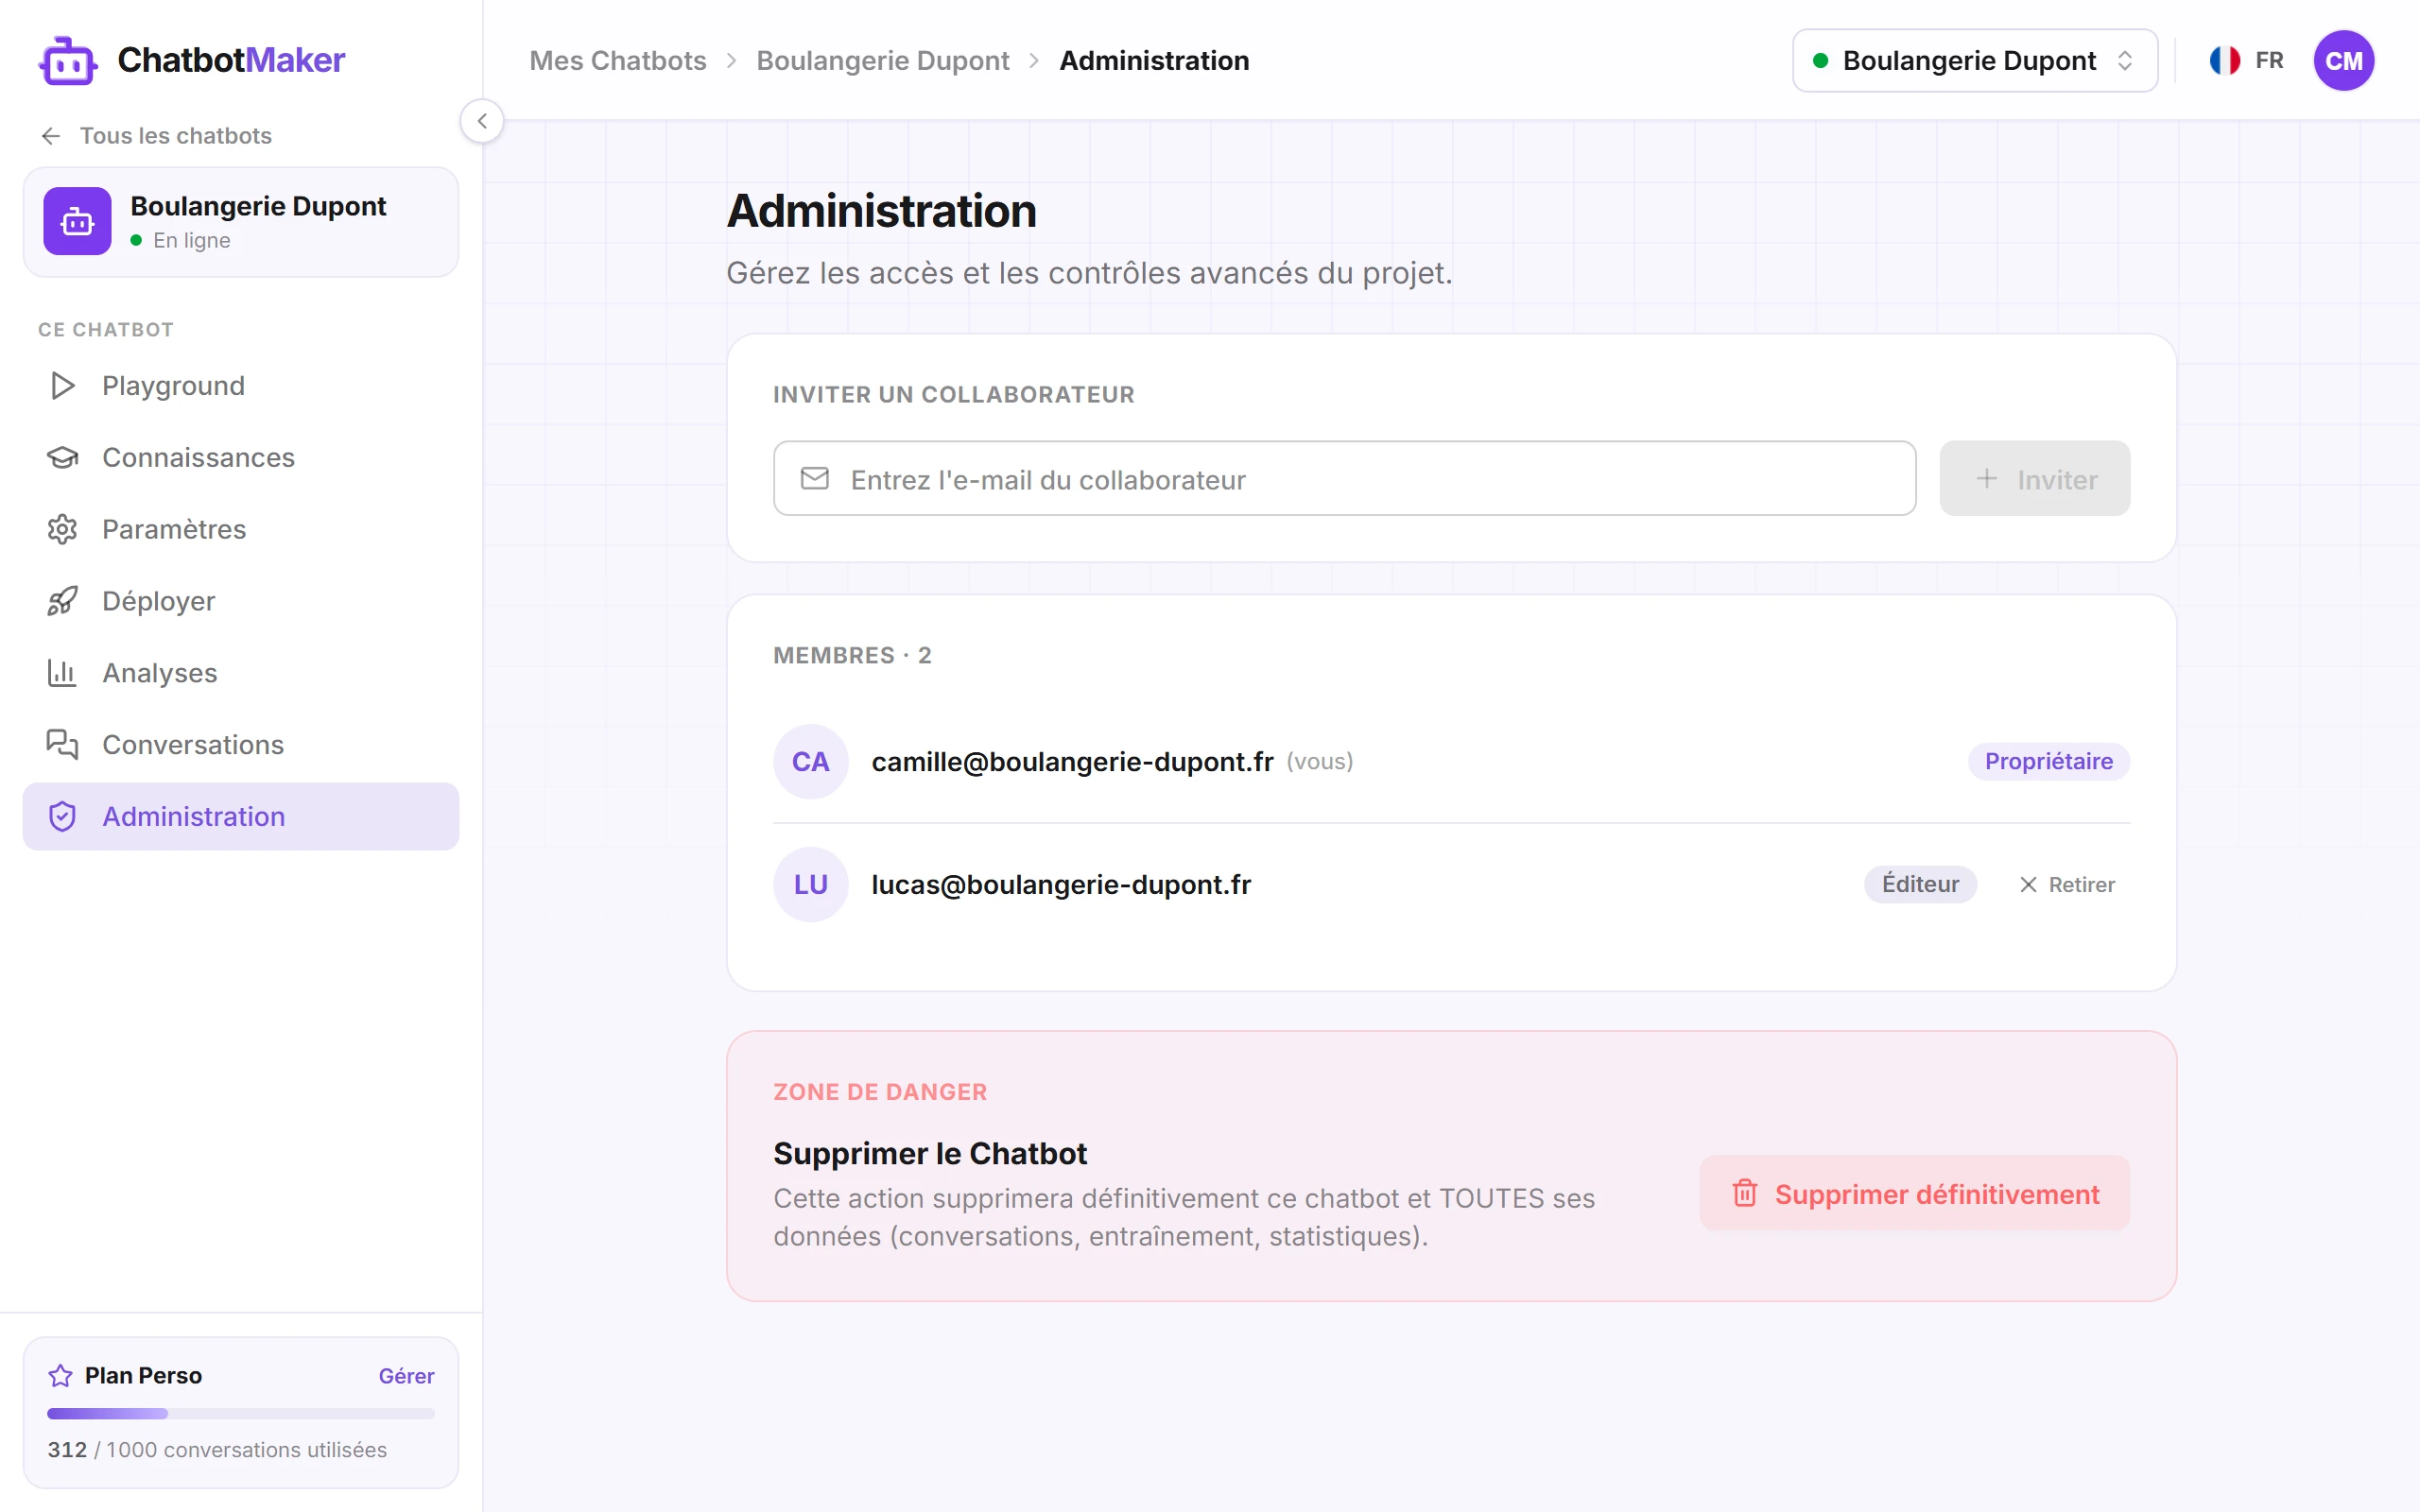2420x1512 pixels.
Task: Click the Propriétaire role badge
Action: tap(2048, 762)
